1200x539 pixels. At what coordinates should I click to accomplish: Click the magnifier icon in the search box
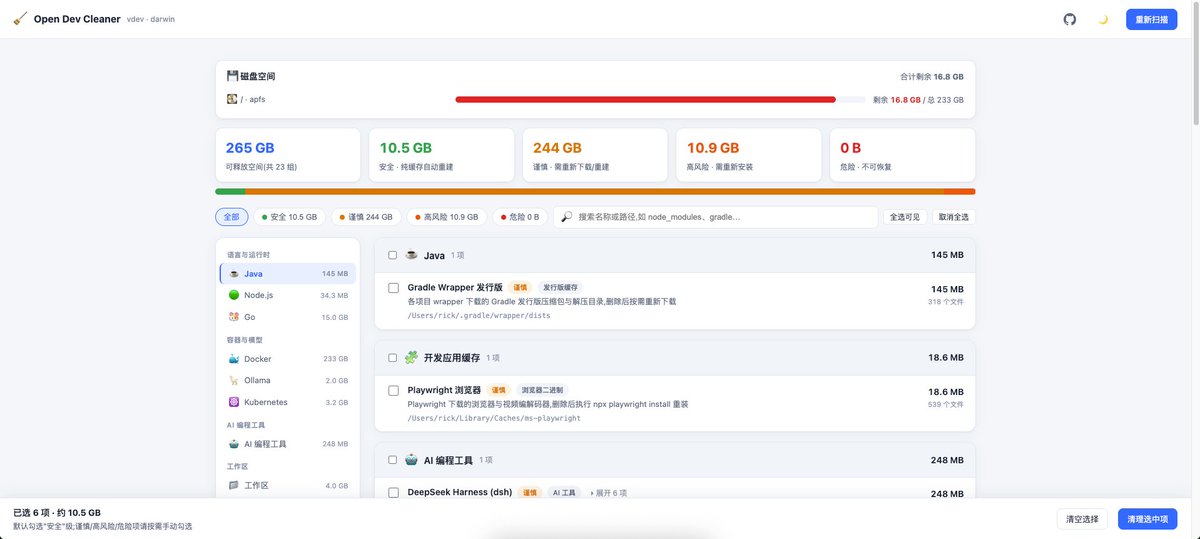click(566, 217)
